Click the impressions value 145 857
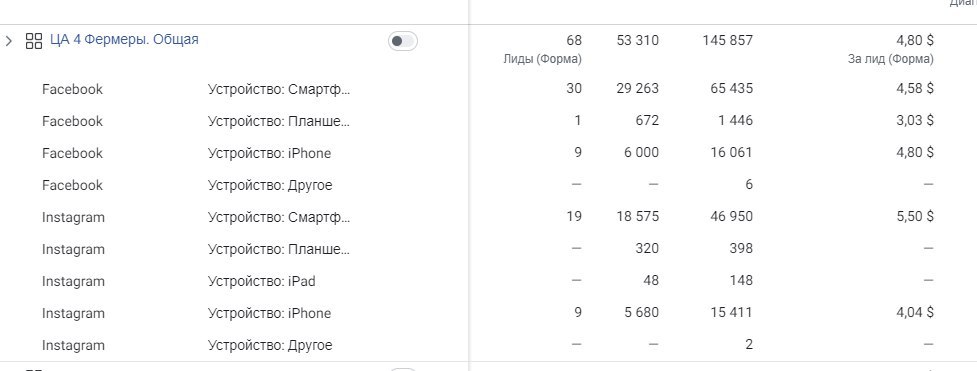977x371 pixels. 727,41
